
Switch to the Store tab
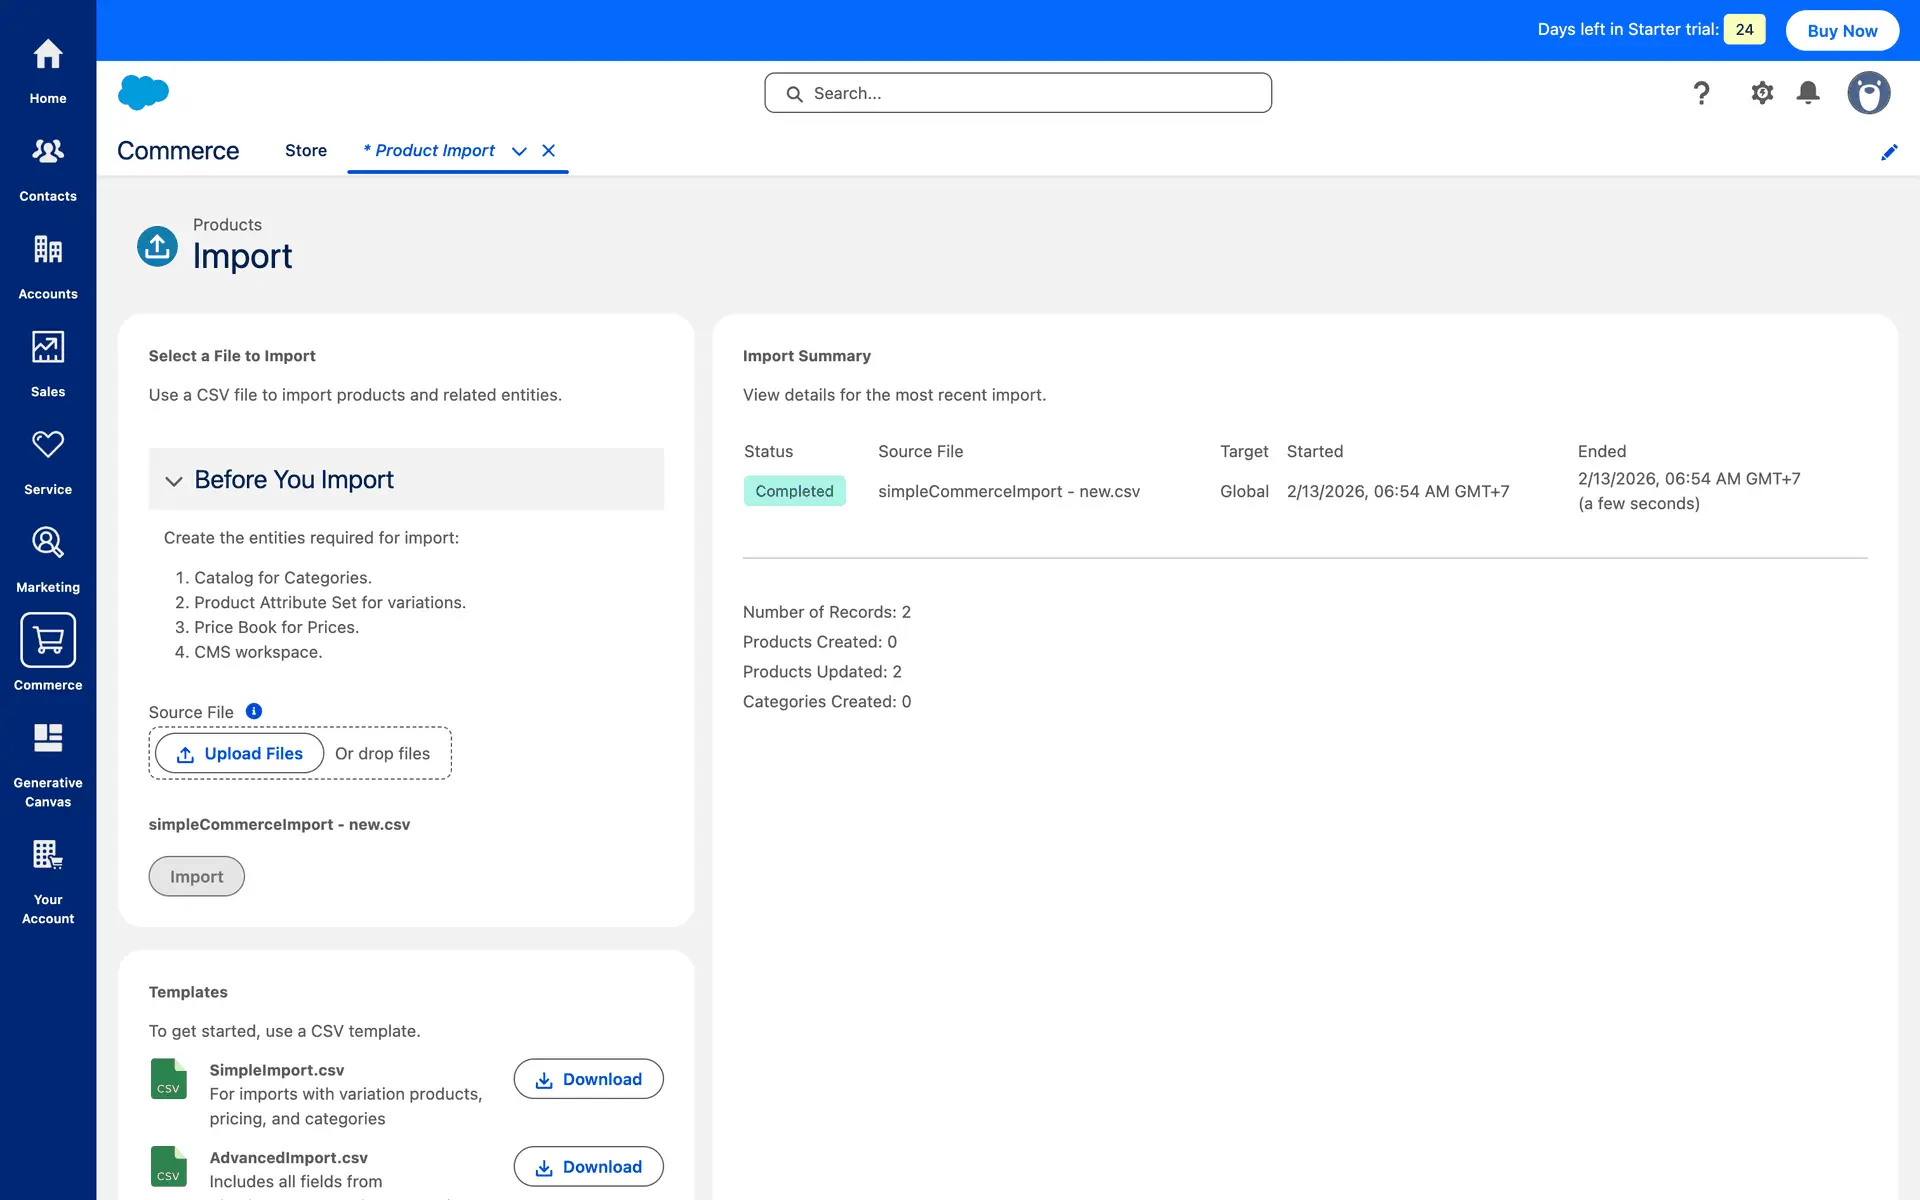(305, 150)
